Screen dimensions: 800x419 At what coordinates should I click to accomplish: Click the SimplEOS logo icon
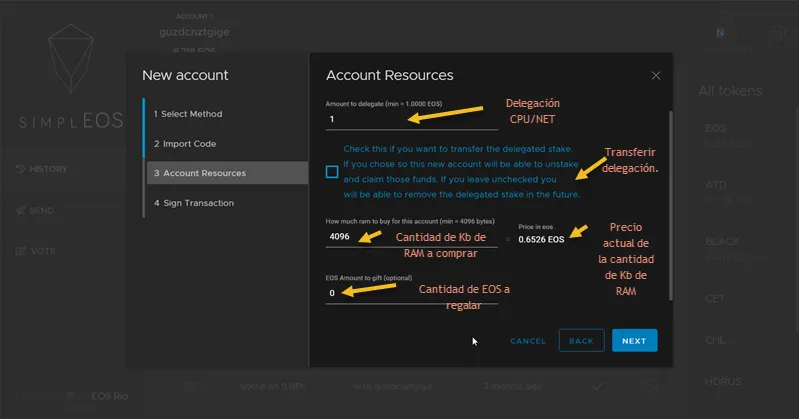(71, 58)
